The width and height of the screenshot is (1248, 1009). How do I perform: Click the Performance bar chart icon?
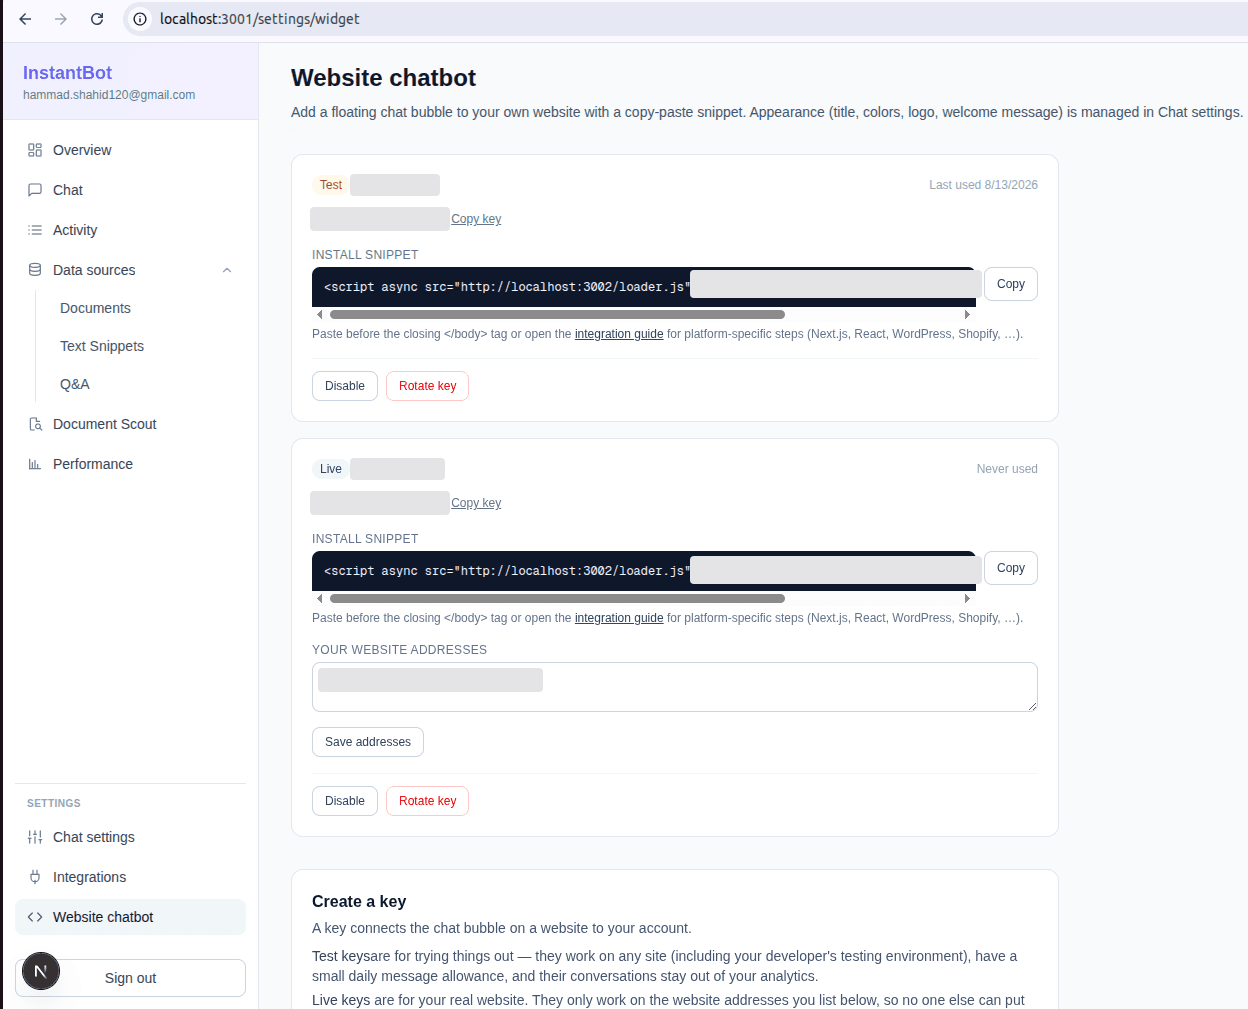(x=35, y=464)
